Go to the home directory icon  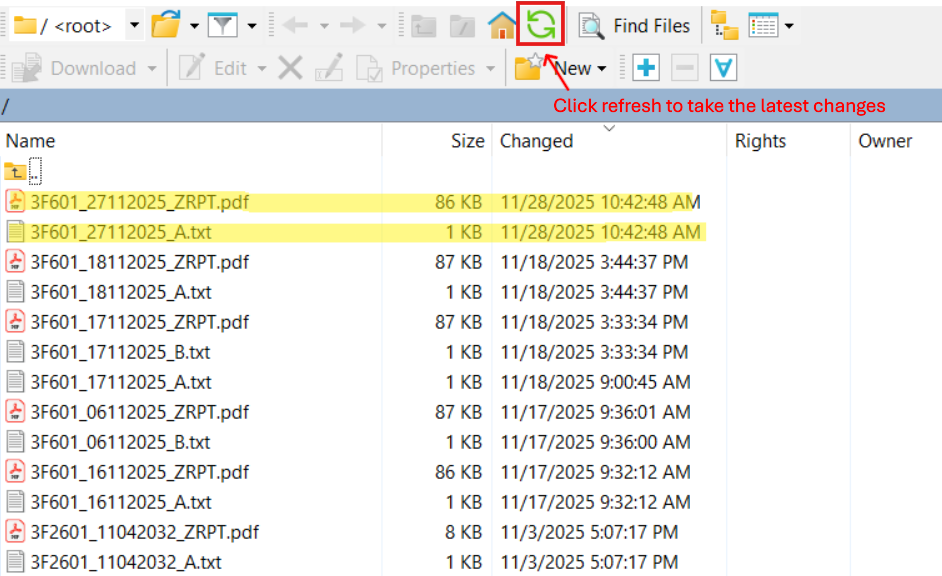point(502,26)
